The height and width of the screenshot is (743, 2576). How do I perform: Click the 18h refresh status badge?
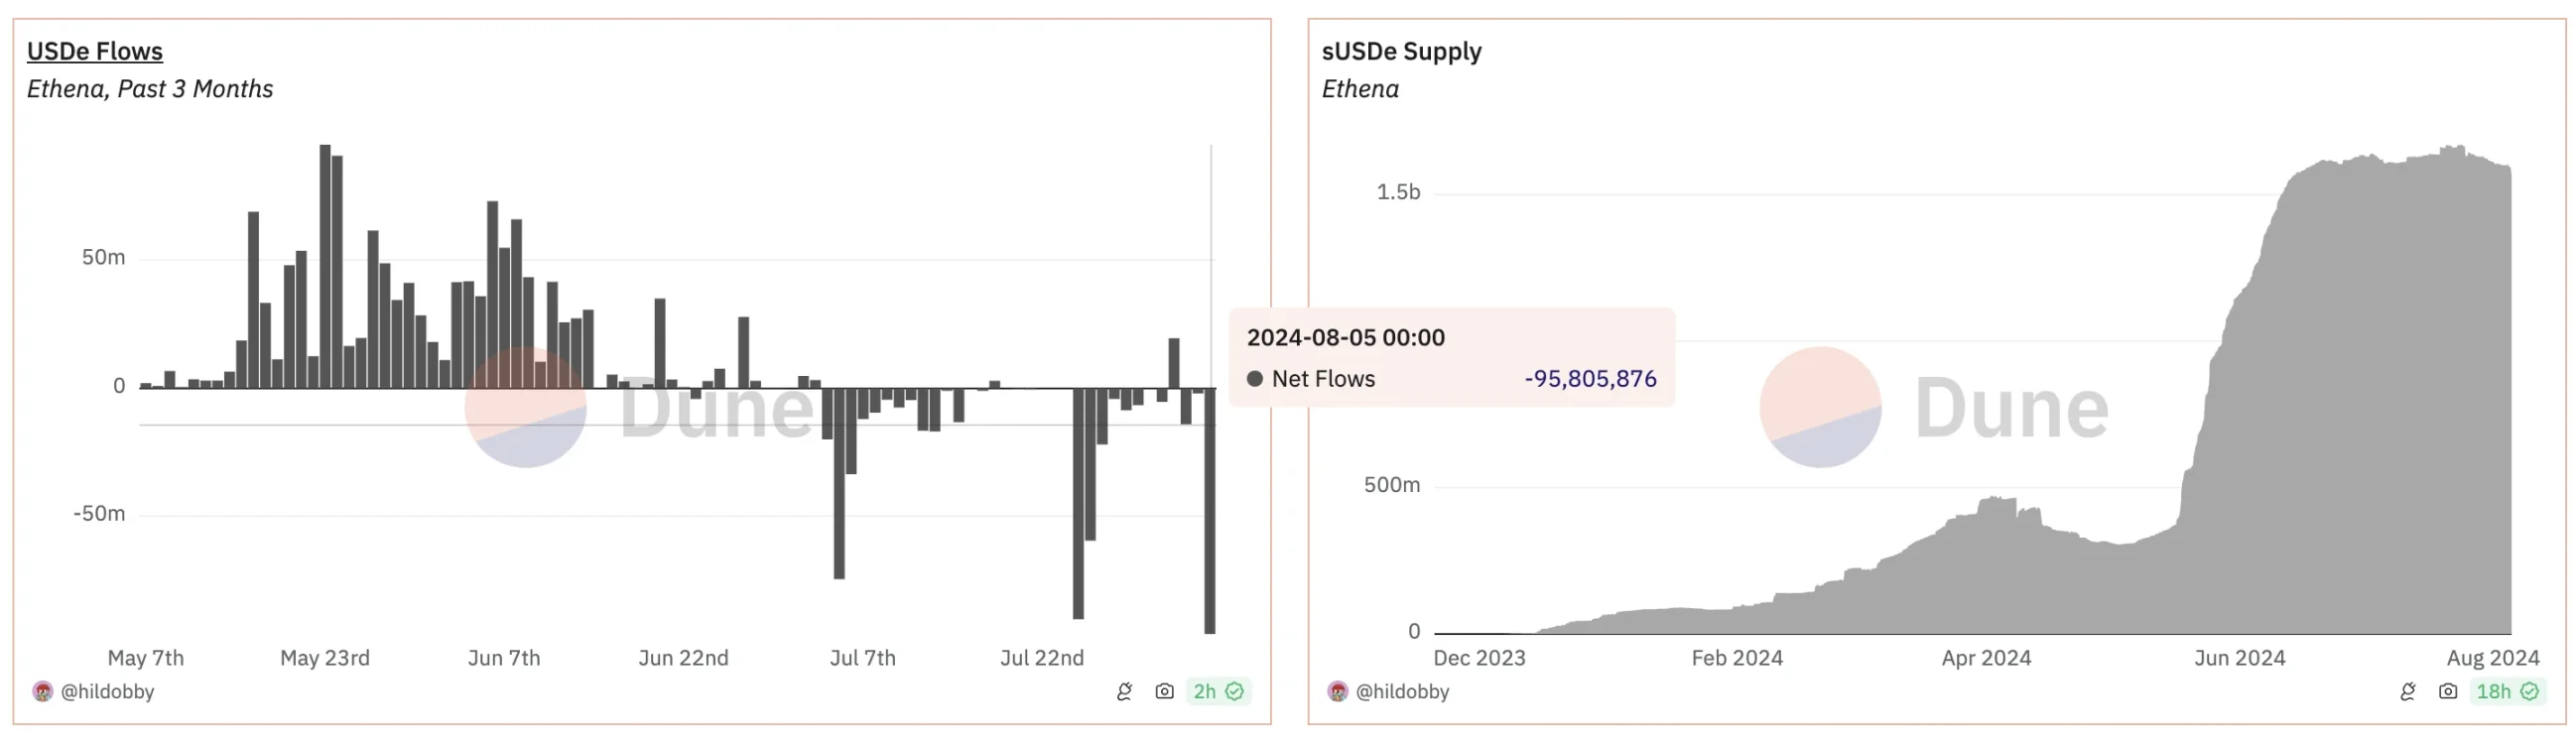(2506, 691)
